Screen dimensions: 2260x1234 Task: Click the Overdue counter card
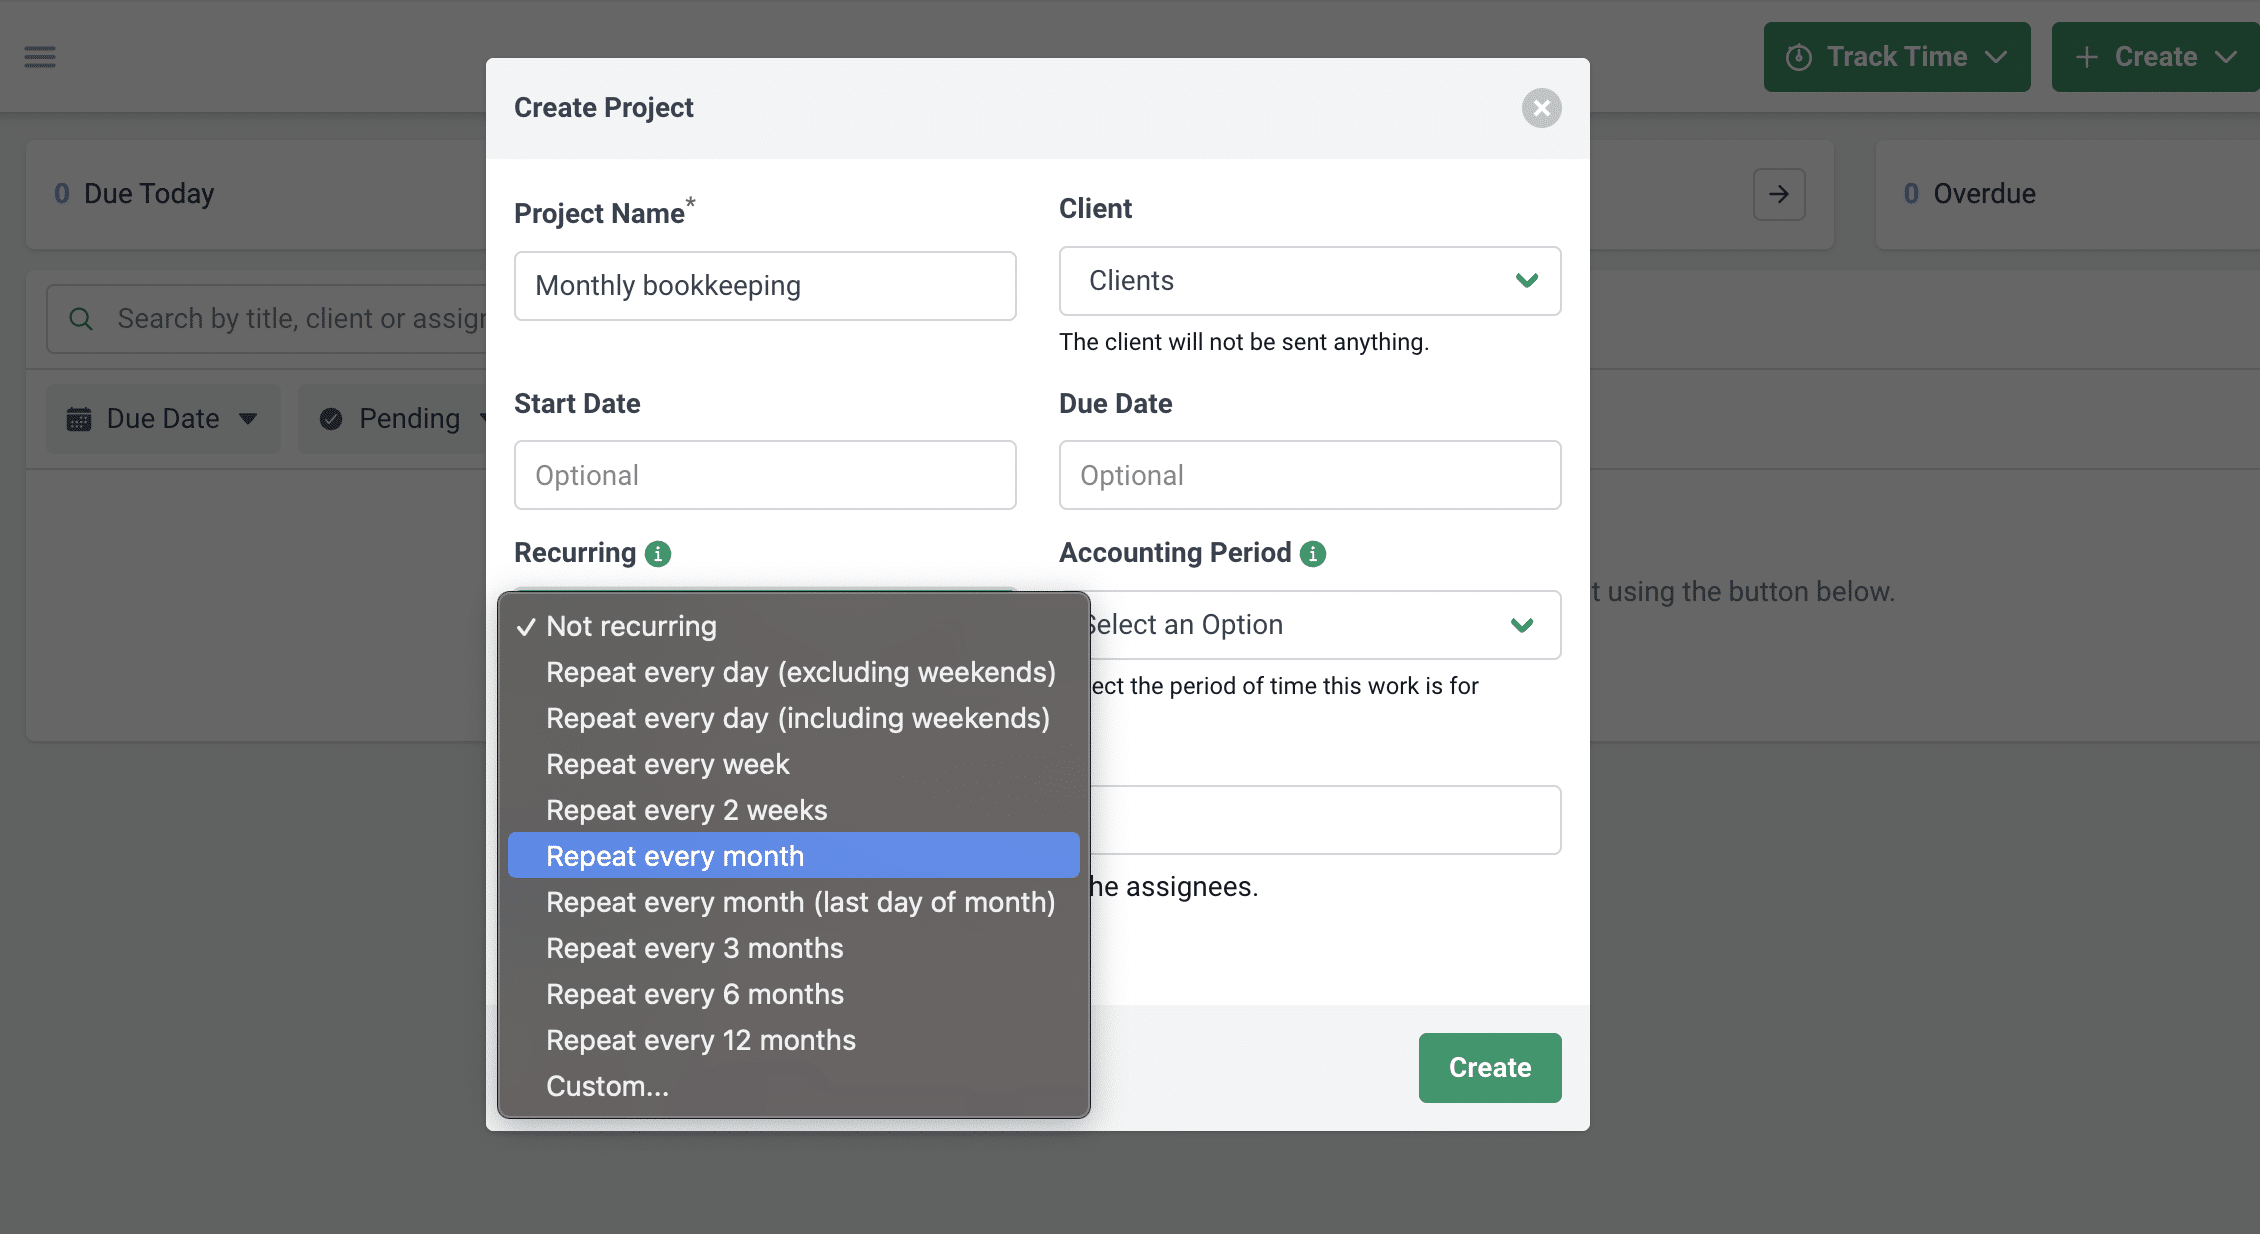pyautogui.click(x=2067, y=194)
